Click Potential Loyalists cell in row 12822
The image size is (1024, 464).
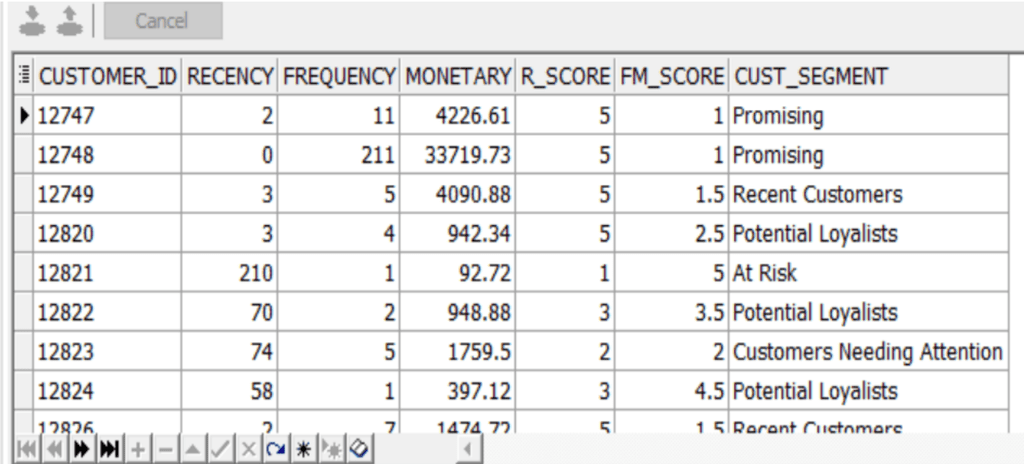[869, 312]
